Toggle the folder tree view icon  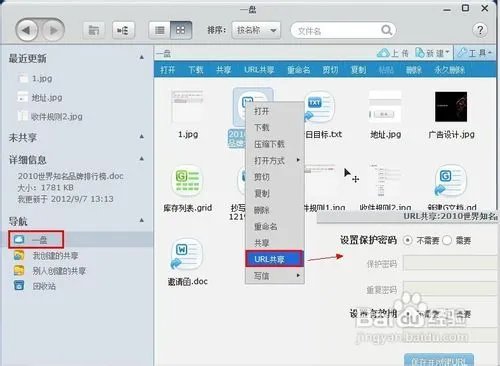pyautogui.click(x=123, y=30)
